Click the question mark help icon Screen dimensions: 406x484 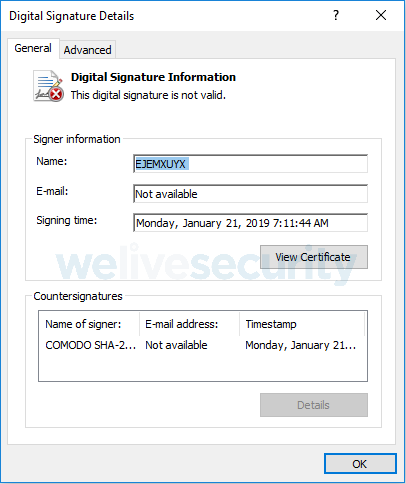point(336,15)
